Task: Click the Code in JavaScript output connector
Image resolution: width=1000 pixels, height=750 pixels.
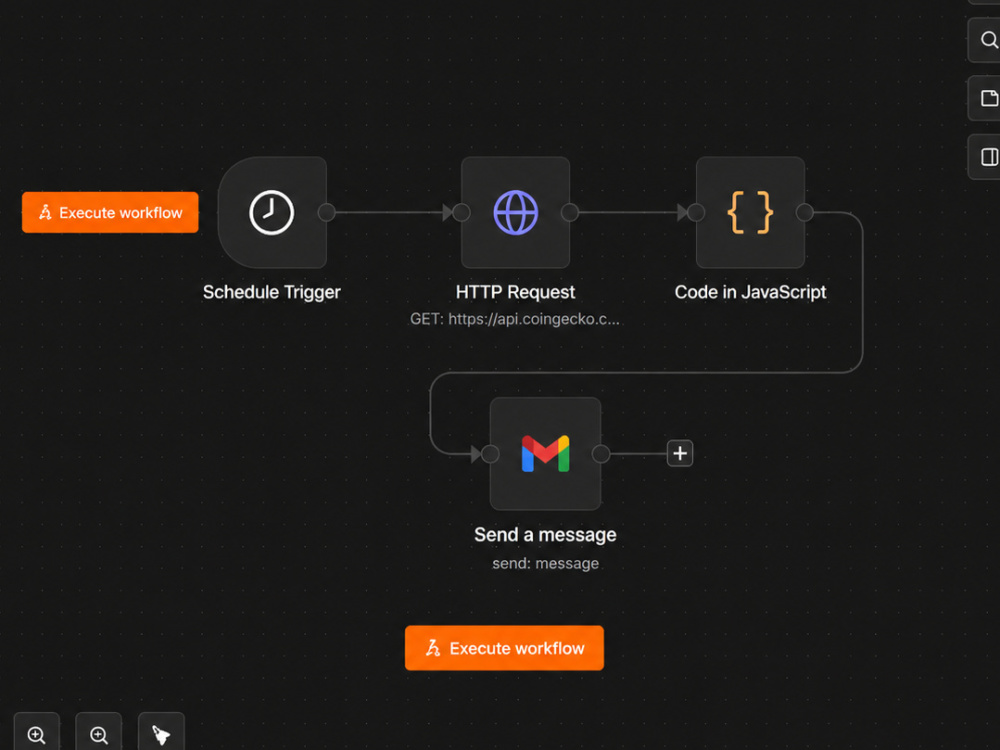Action: [805, 212]
